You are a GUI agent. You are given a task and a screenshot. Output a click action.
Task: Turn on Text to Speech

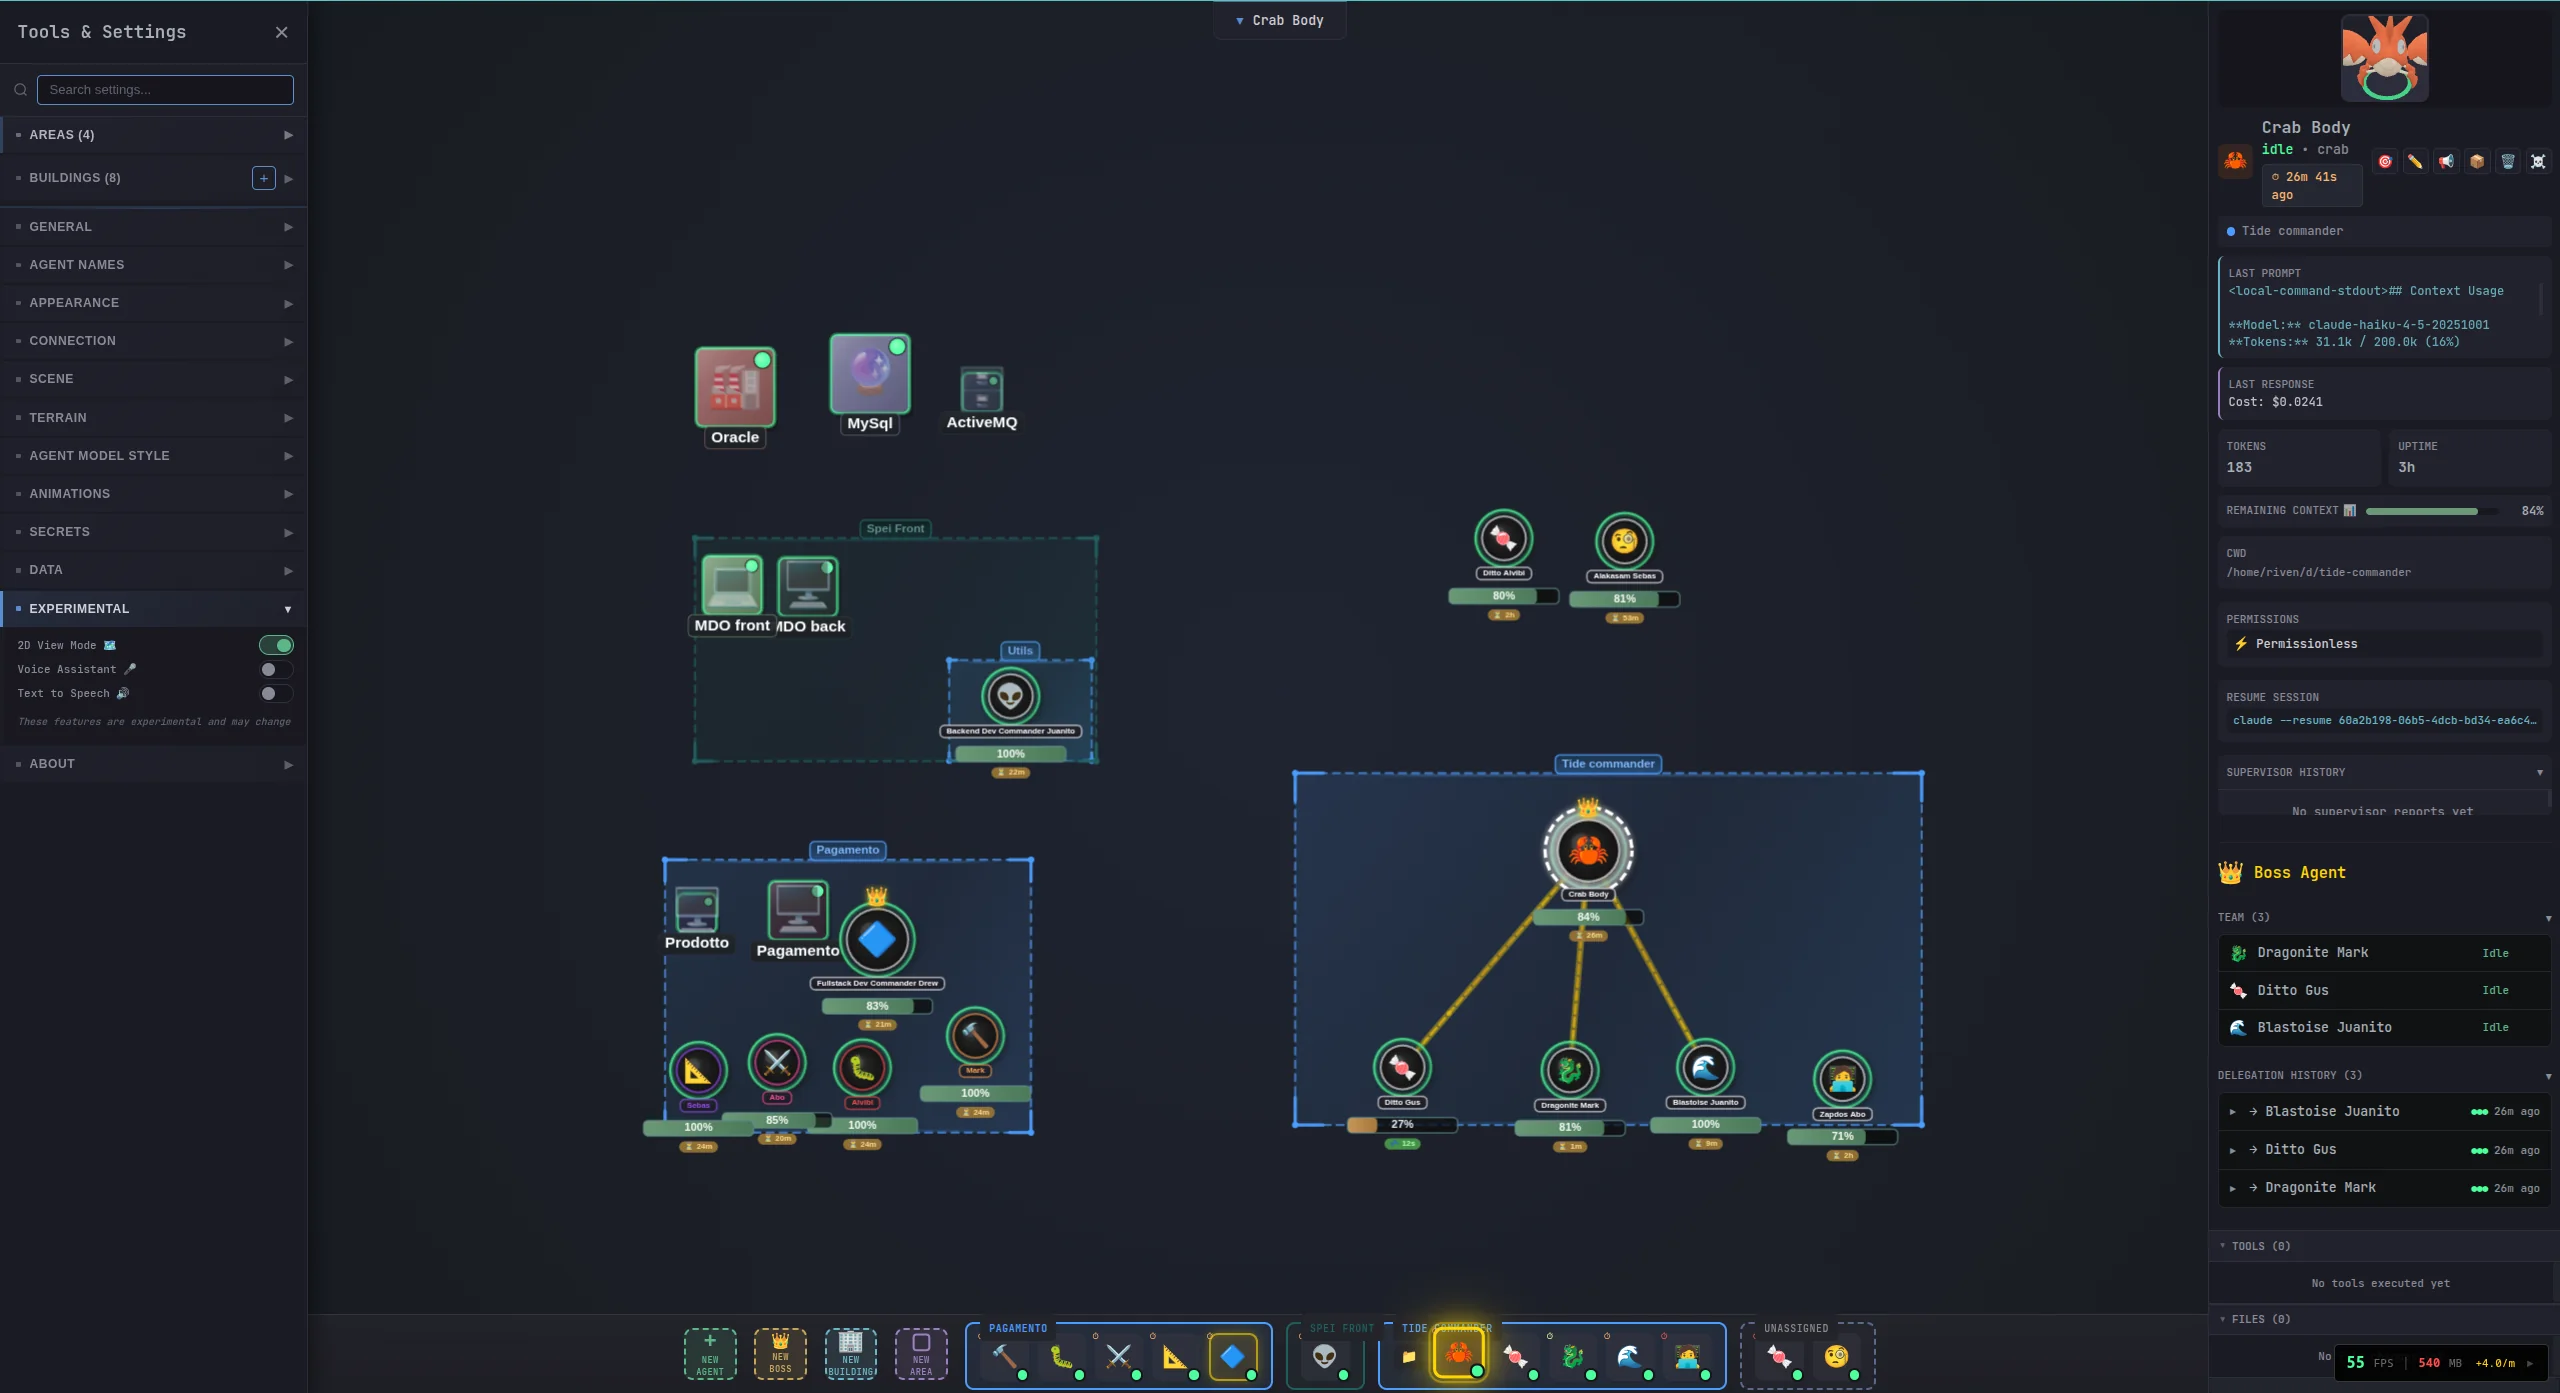(x=276, y=693)
